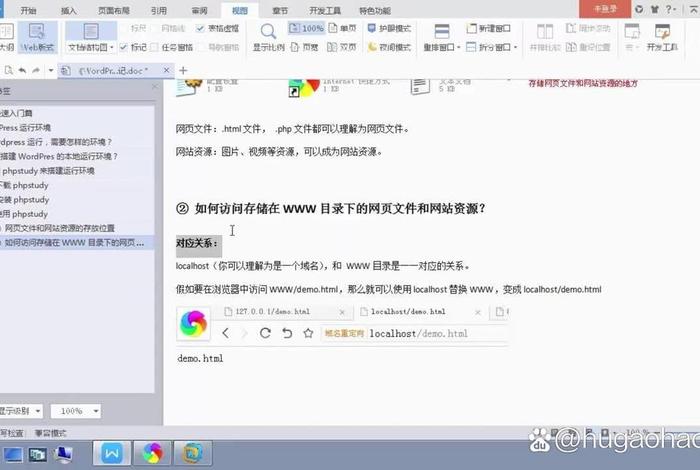Close the document map sidebar pane
The image size is (700, 470).
pos(155,86)
